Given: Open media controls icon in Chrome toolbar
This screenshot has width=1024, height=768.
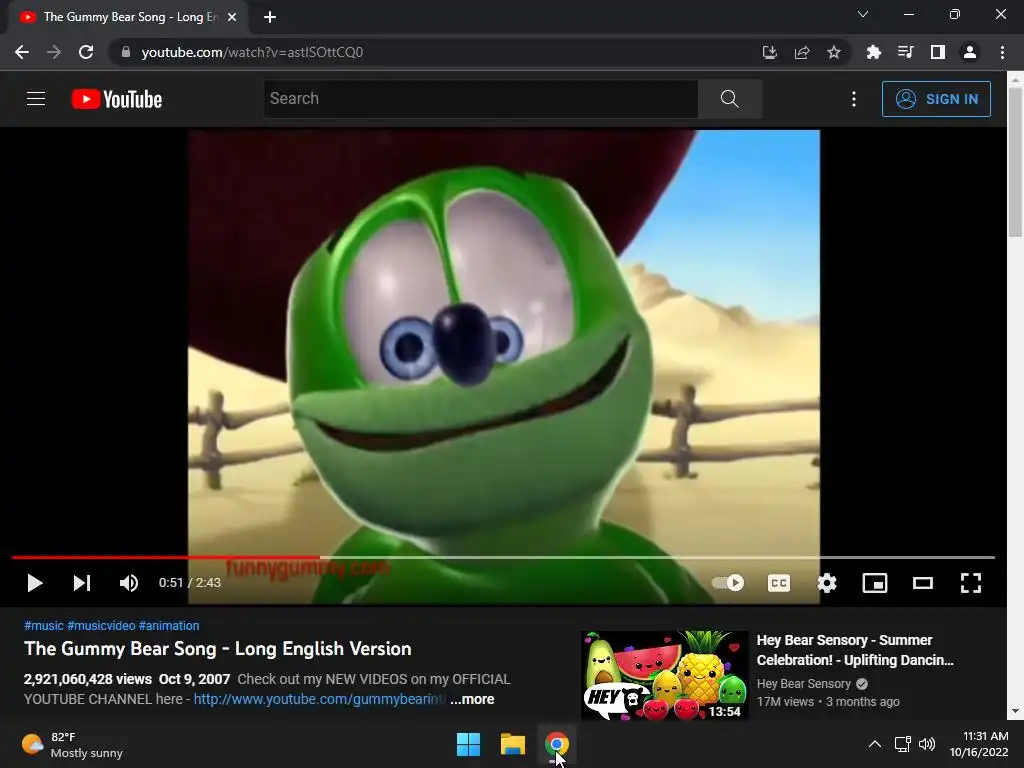Looking at the screenshot, I should (906, 52).
